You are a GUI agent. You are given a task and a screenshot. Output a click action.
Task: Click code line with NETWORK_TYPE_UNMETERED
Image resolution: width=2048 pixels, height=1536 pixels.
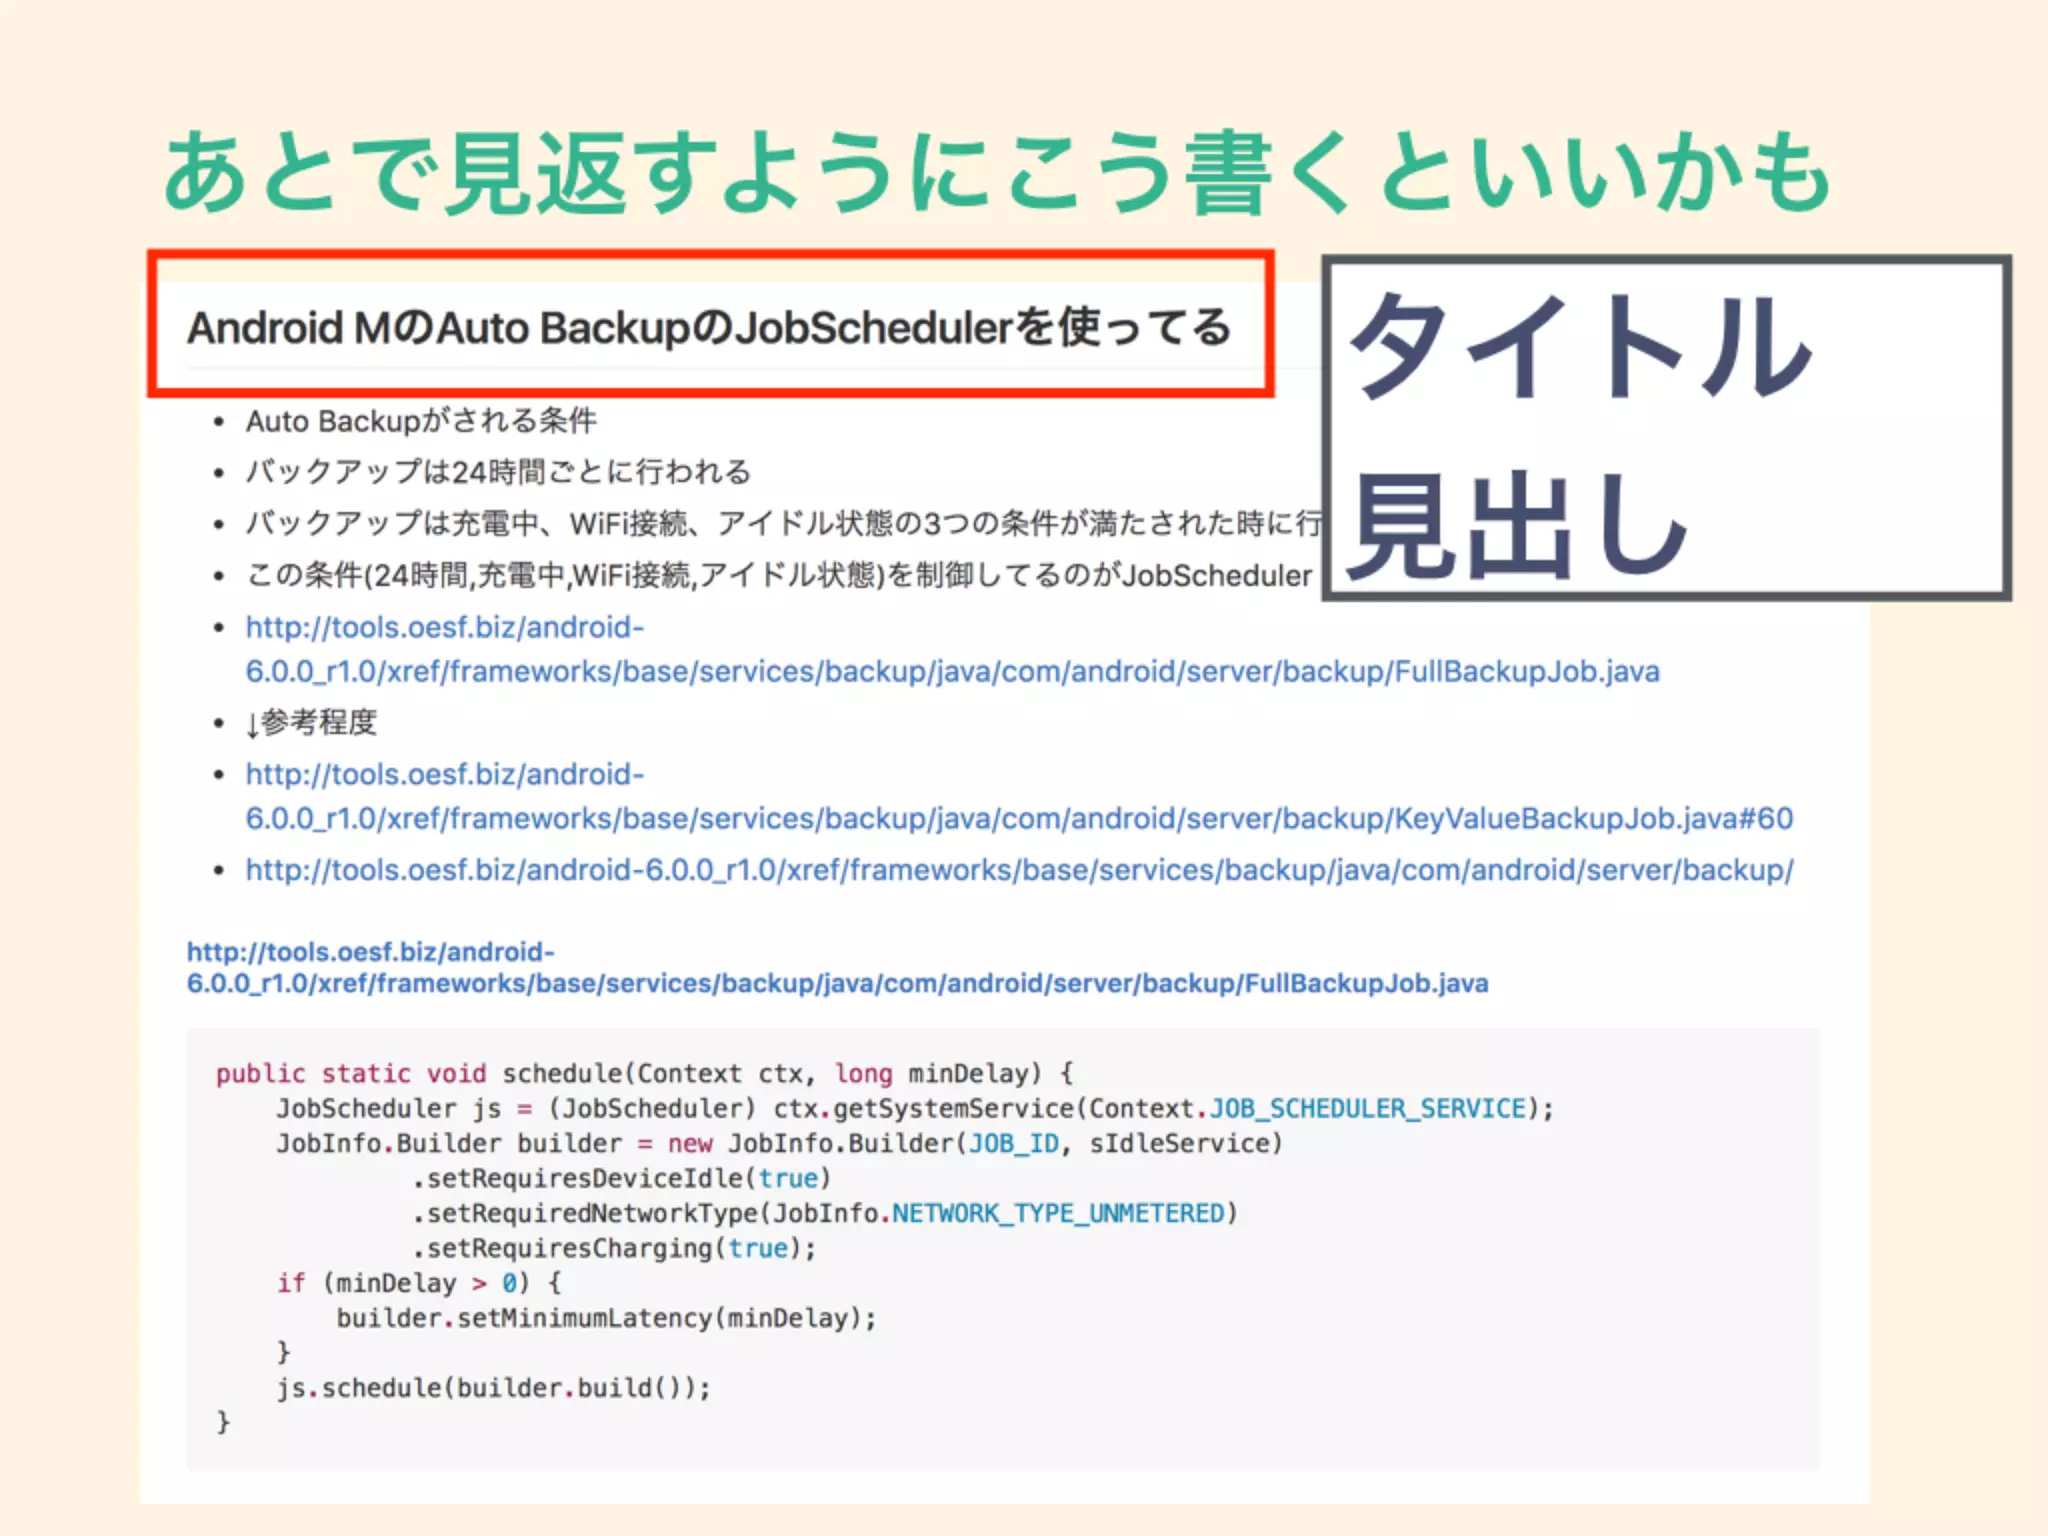[824, 1214]
